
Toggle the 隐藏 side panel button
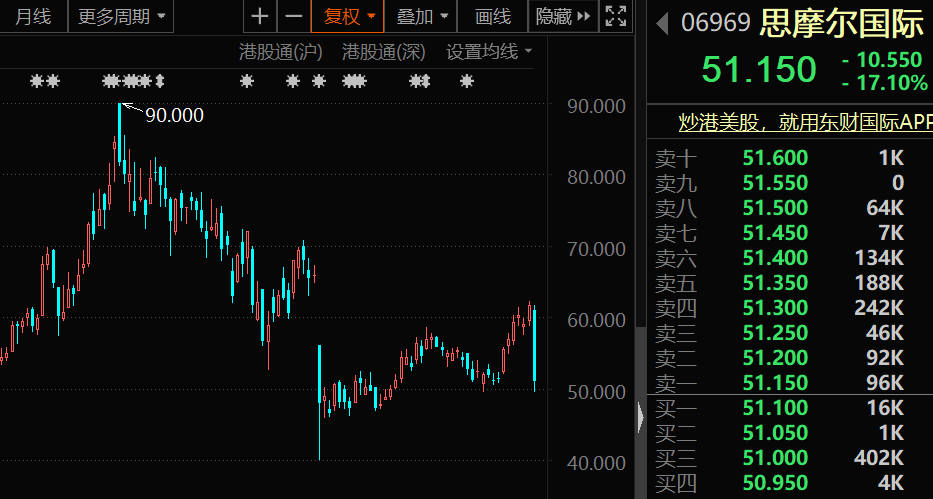tap(556, 17)
